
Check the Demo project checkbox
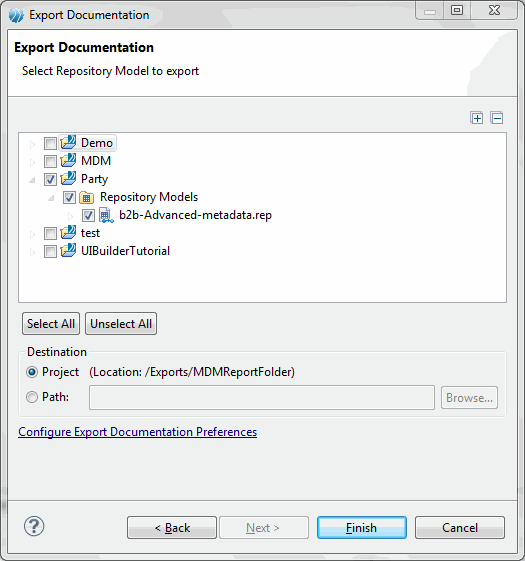tap(50, 143)
